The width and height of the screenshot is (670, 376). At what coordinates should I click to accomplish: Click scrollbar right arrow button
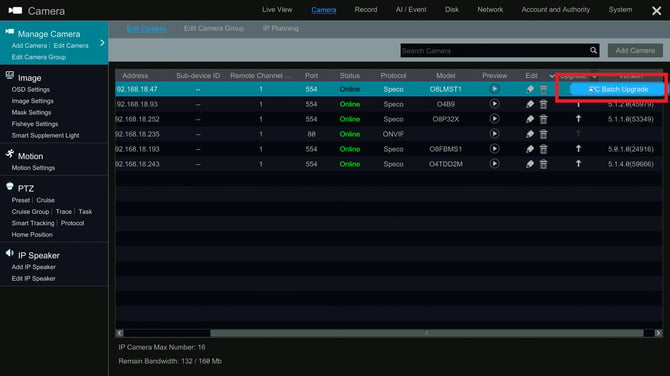pyautogui.click(x=658, y=333)
